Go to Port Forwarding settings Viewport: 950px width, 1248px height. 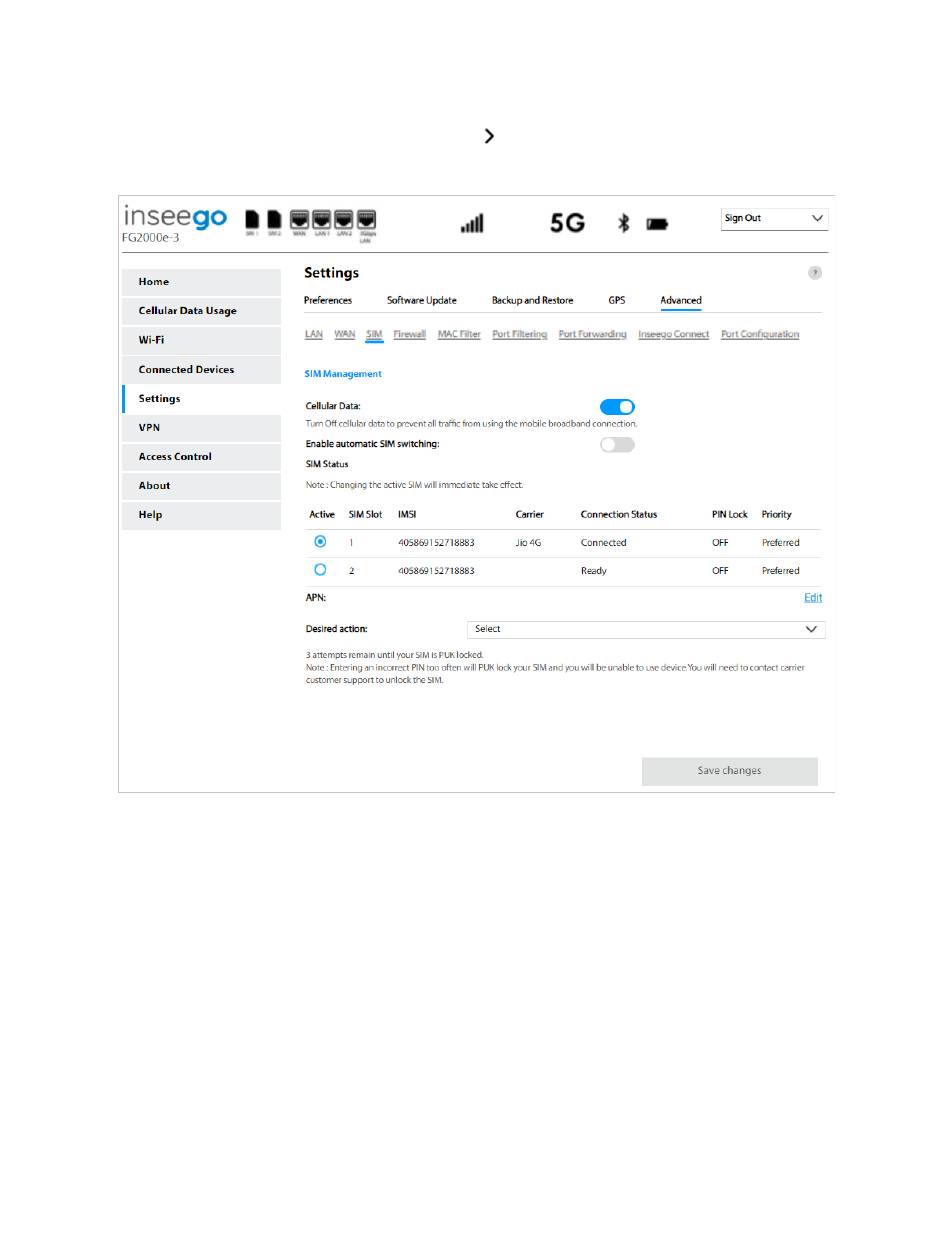593,334
